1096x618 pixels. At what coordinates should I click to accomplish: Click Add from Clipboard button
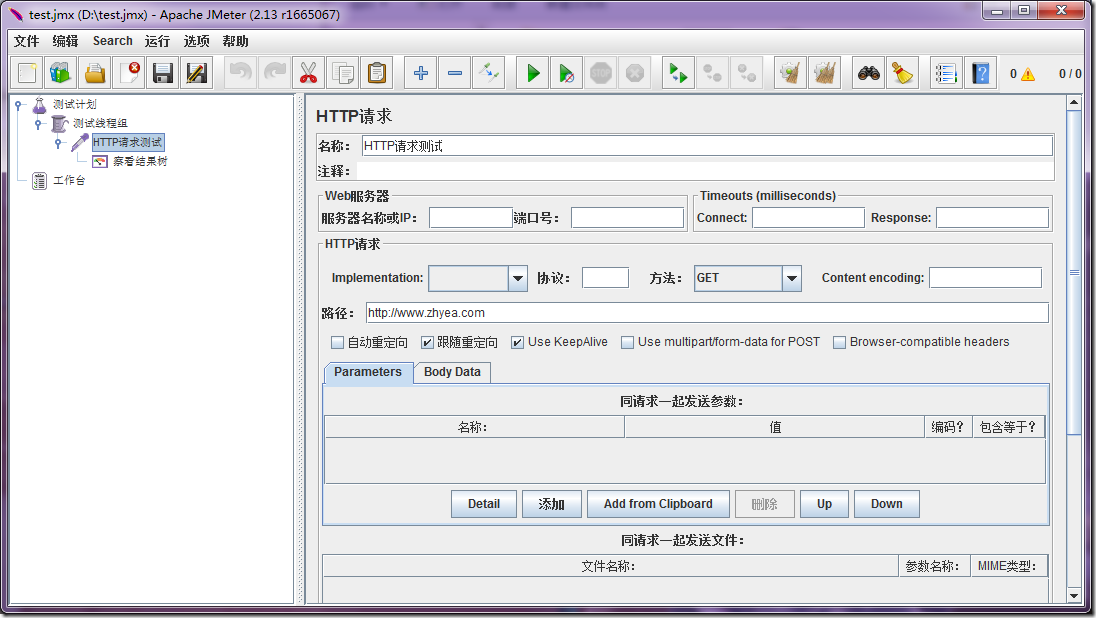tap(658, 504)
